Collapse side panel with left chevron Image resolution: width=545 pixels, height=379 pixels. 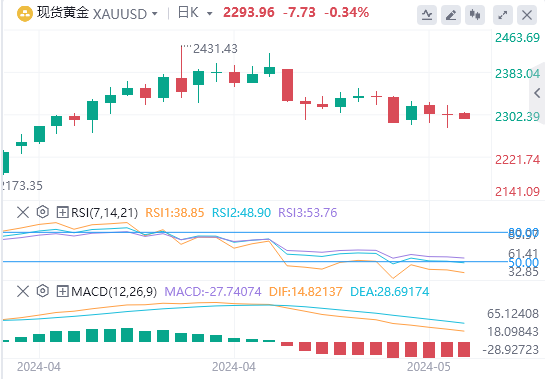[537, 93]
